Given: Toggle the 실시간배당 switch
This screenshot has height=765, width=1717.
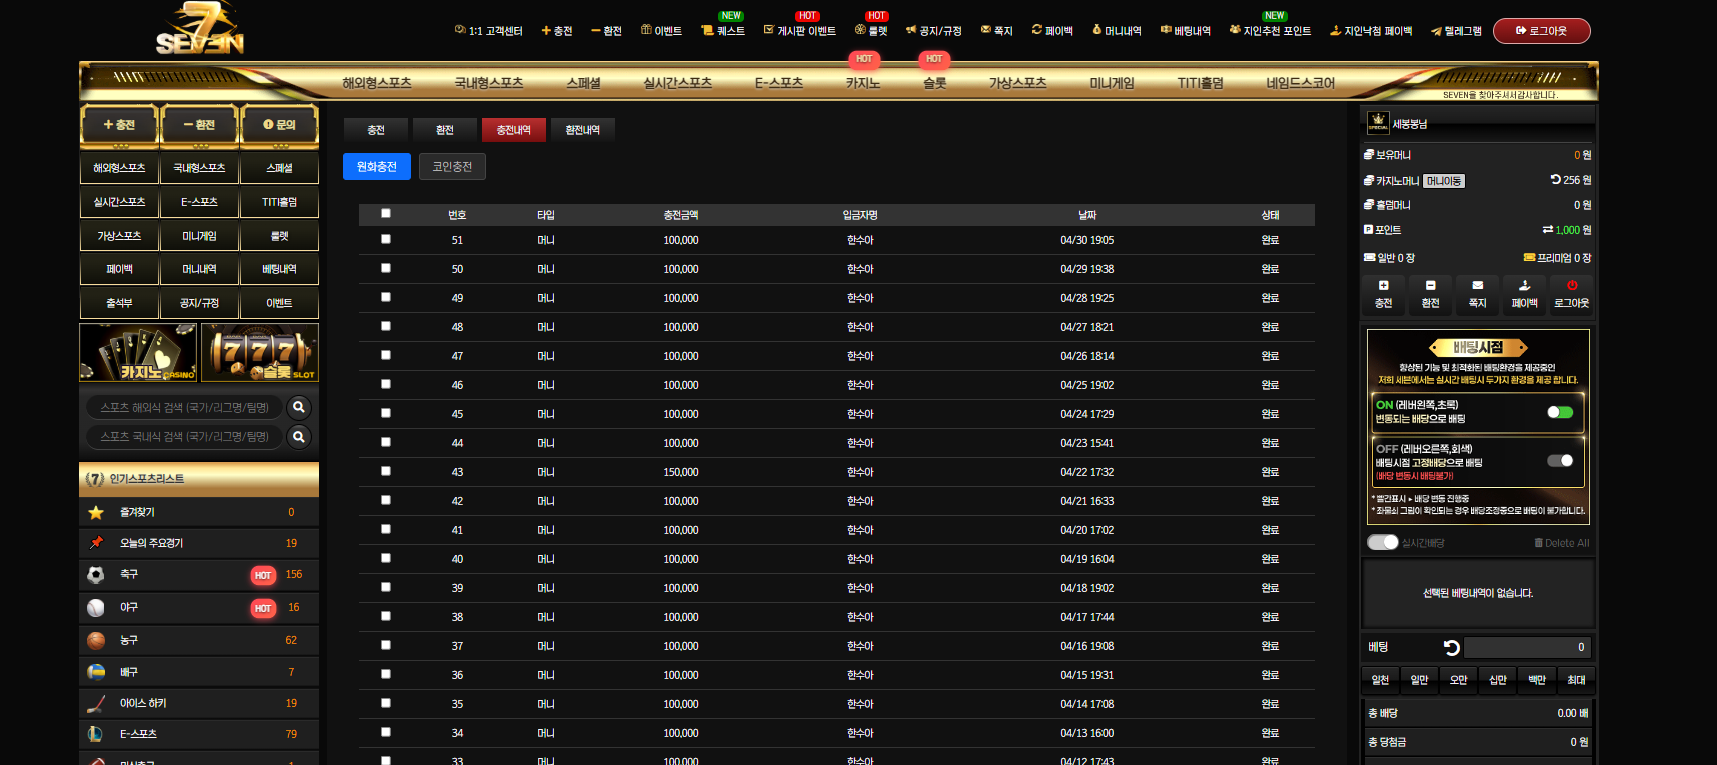Looking at the screenshot, I should pos(1383,542).
